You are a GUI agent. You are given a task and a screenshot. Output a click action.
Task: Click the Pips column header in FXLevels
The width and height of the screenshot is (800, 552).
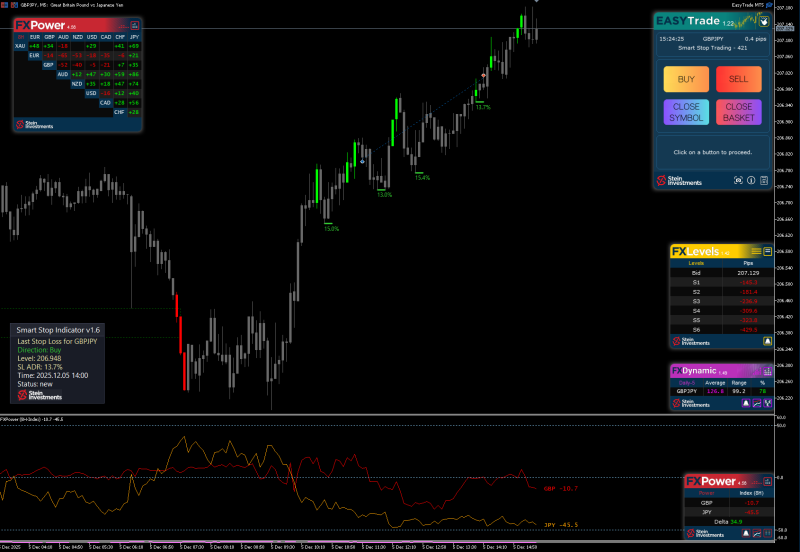click(x=748, y=263)
